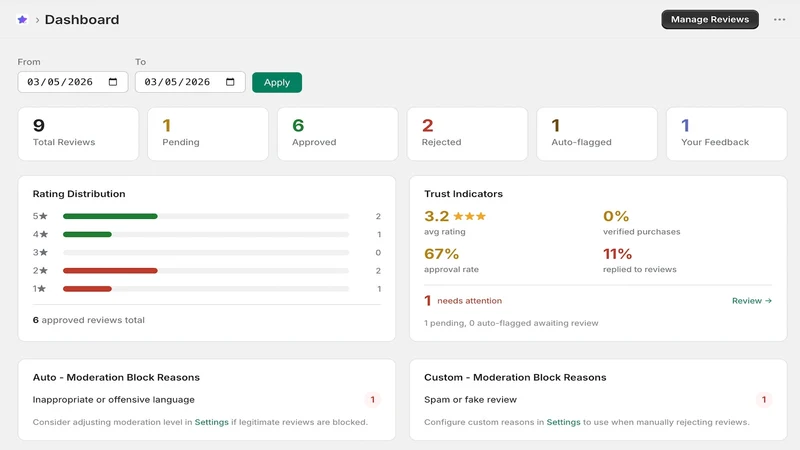Open the three-dots more options menu
The height and width of the screenshot is (450, 800).
tap(779, 19)
